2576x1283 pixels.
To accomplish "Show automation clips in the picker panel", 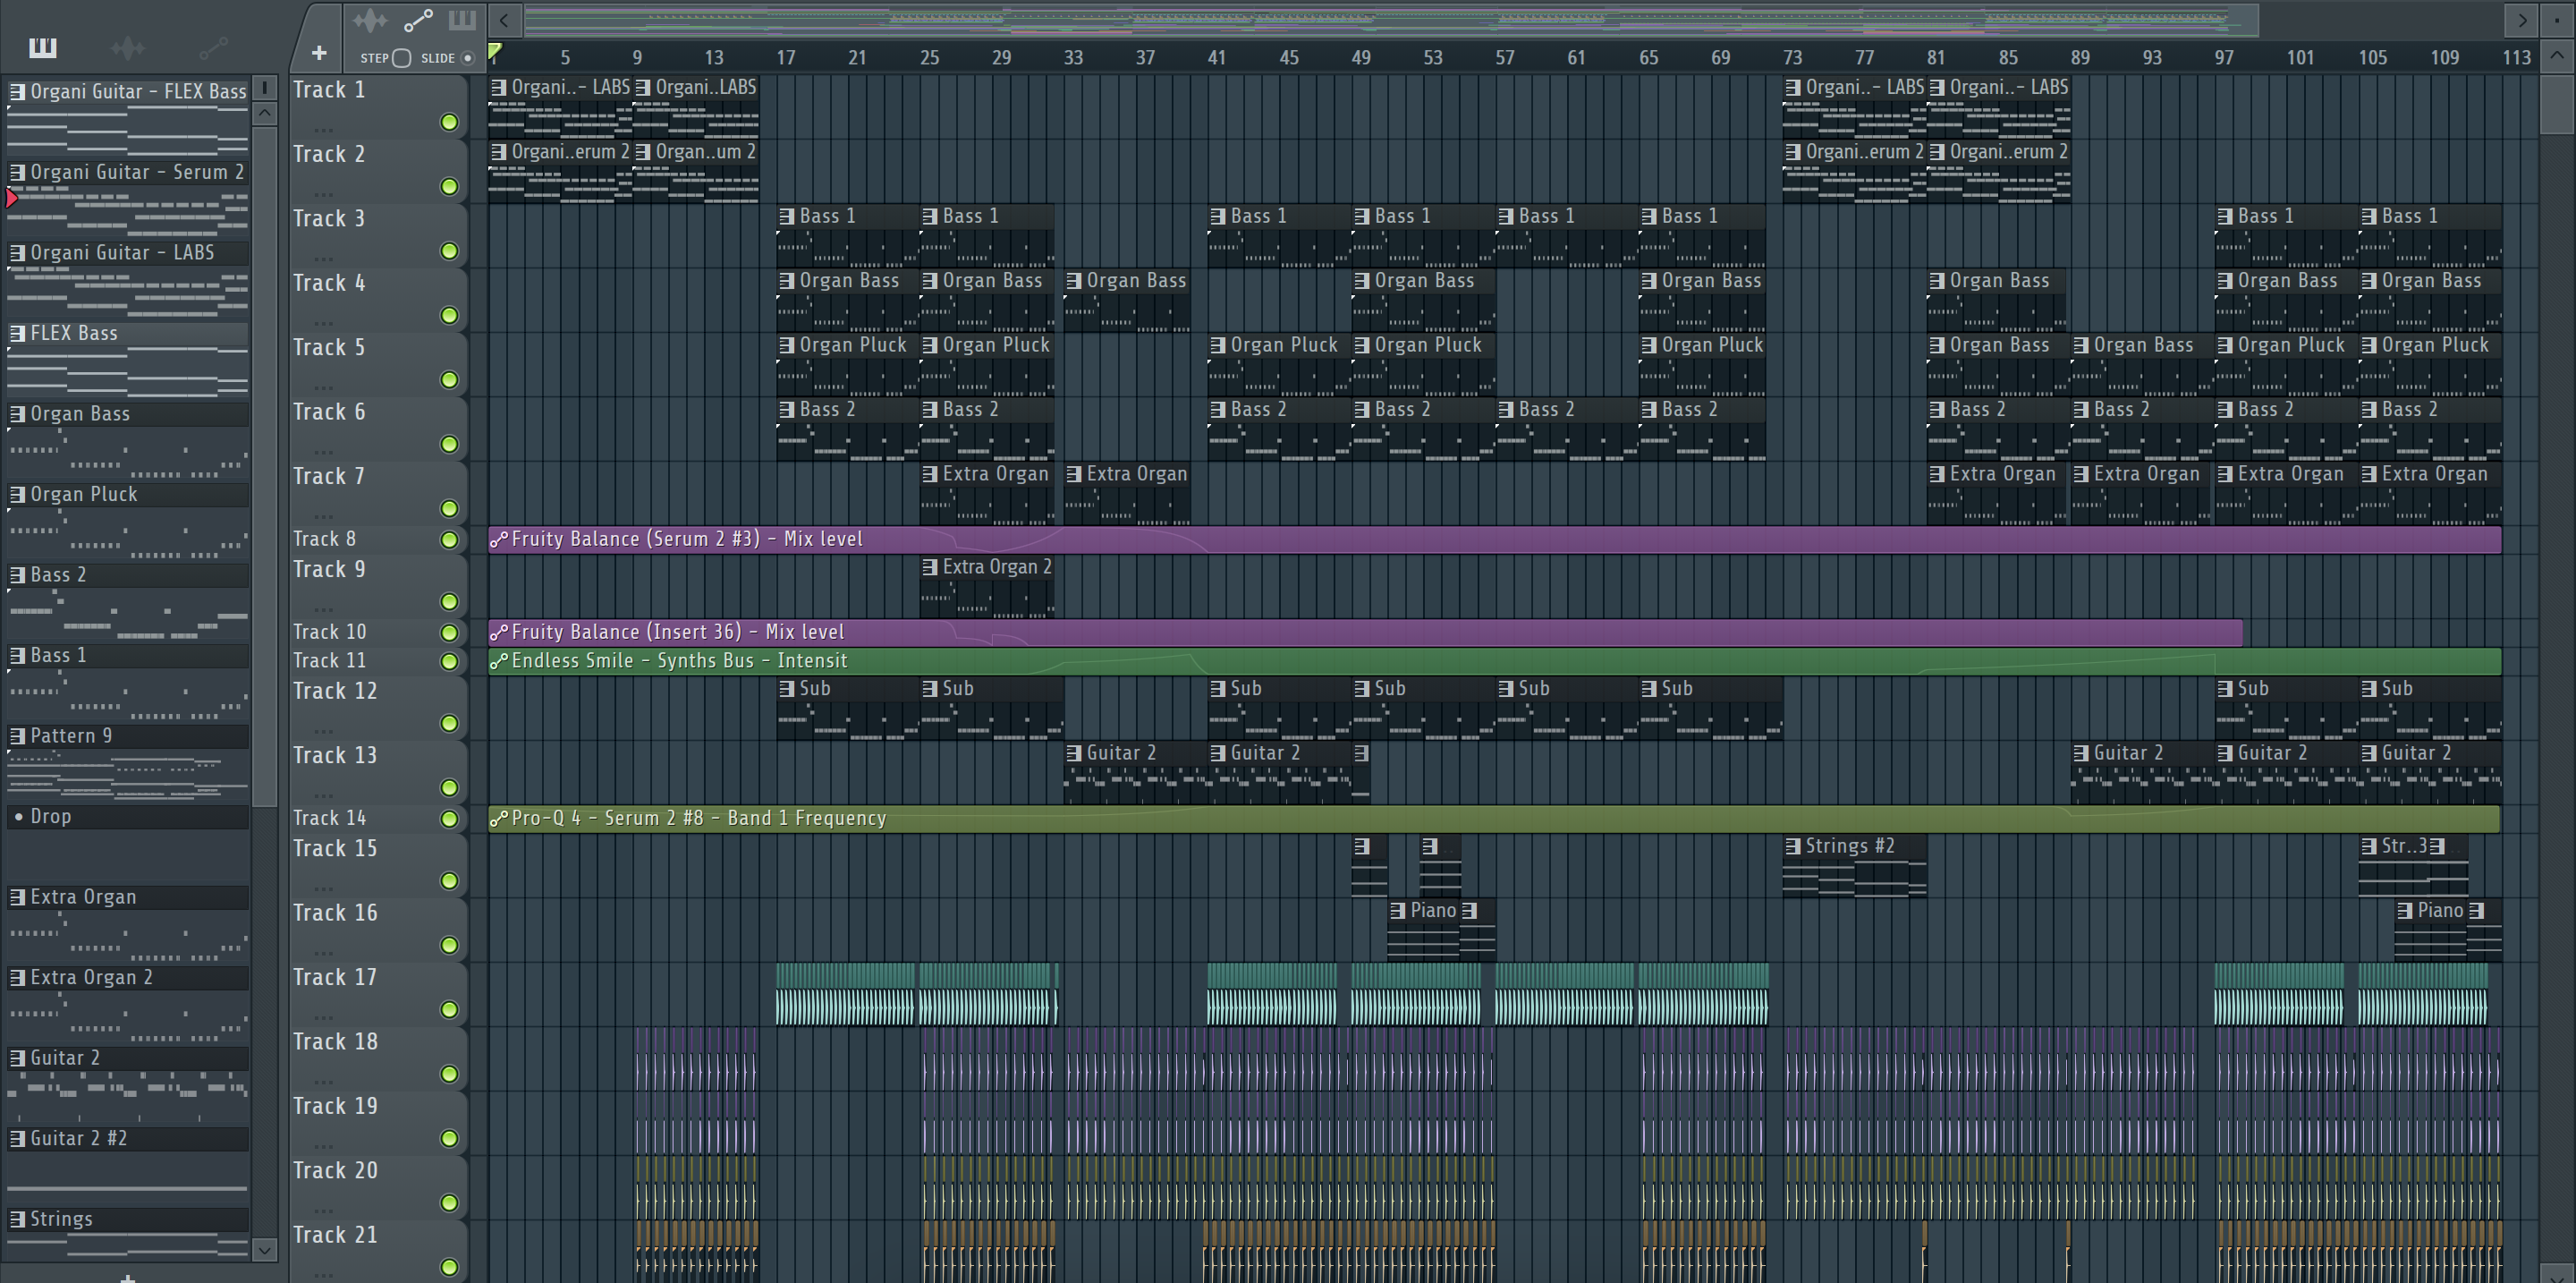I will tap(213, 47).
